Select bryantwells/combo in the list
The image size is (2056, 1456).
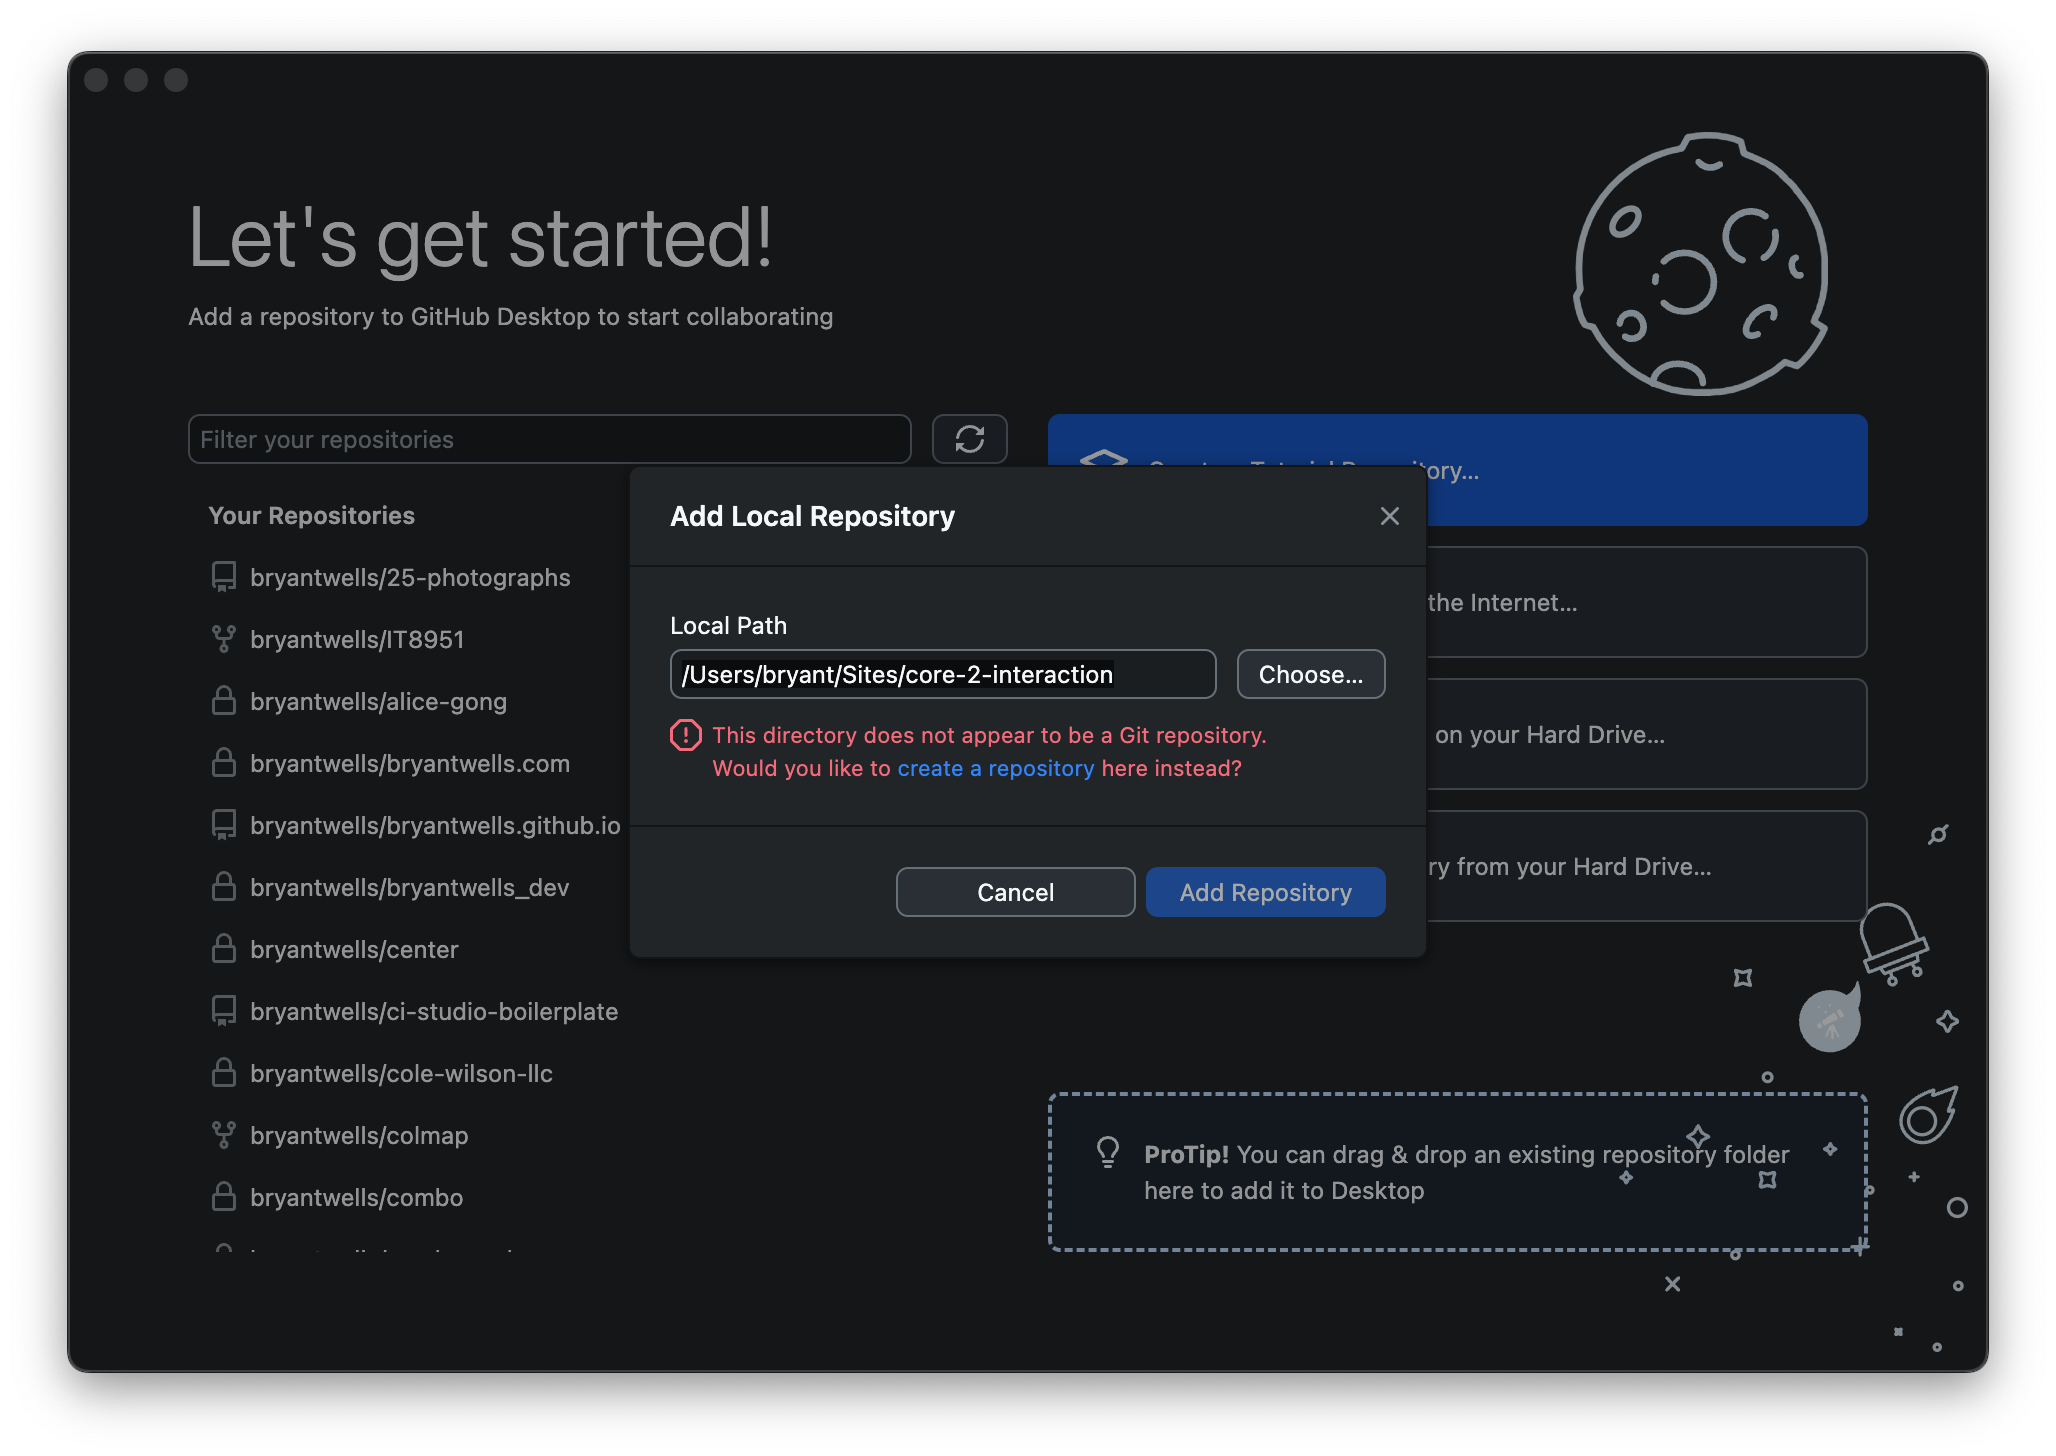(356, 1197)
